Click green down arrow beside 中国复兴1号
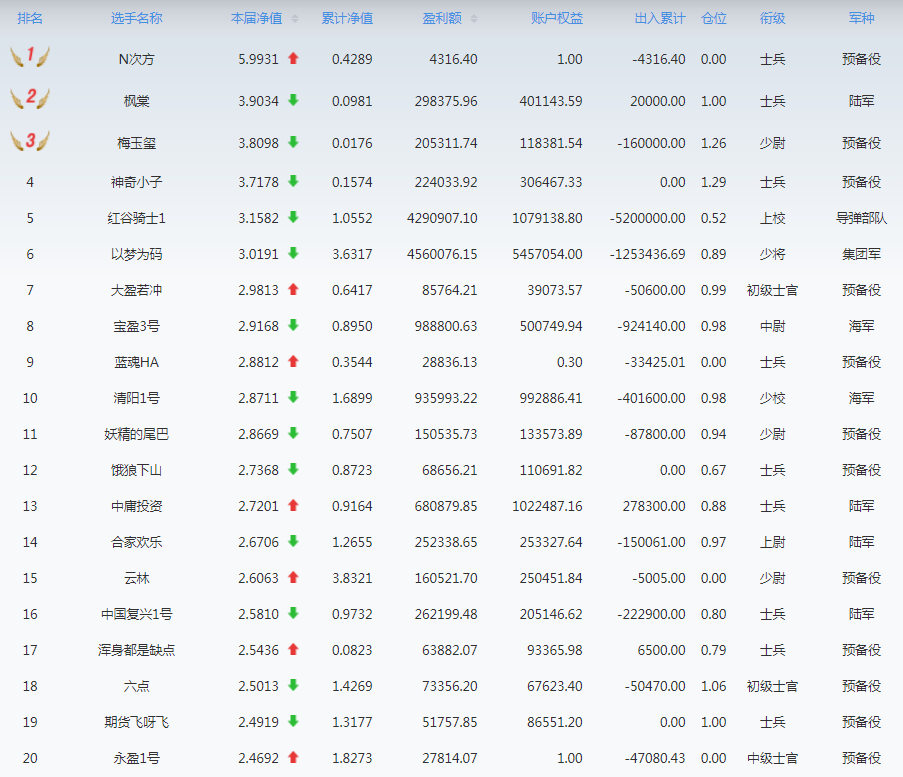 click(x=293, y=613)
